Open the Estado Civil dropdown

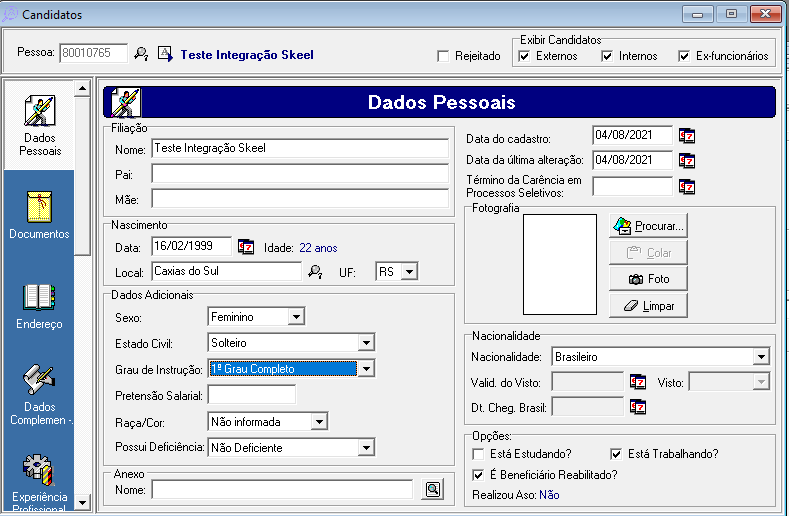(x=366, y=343)
